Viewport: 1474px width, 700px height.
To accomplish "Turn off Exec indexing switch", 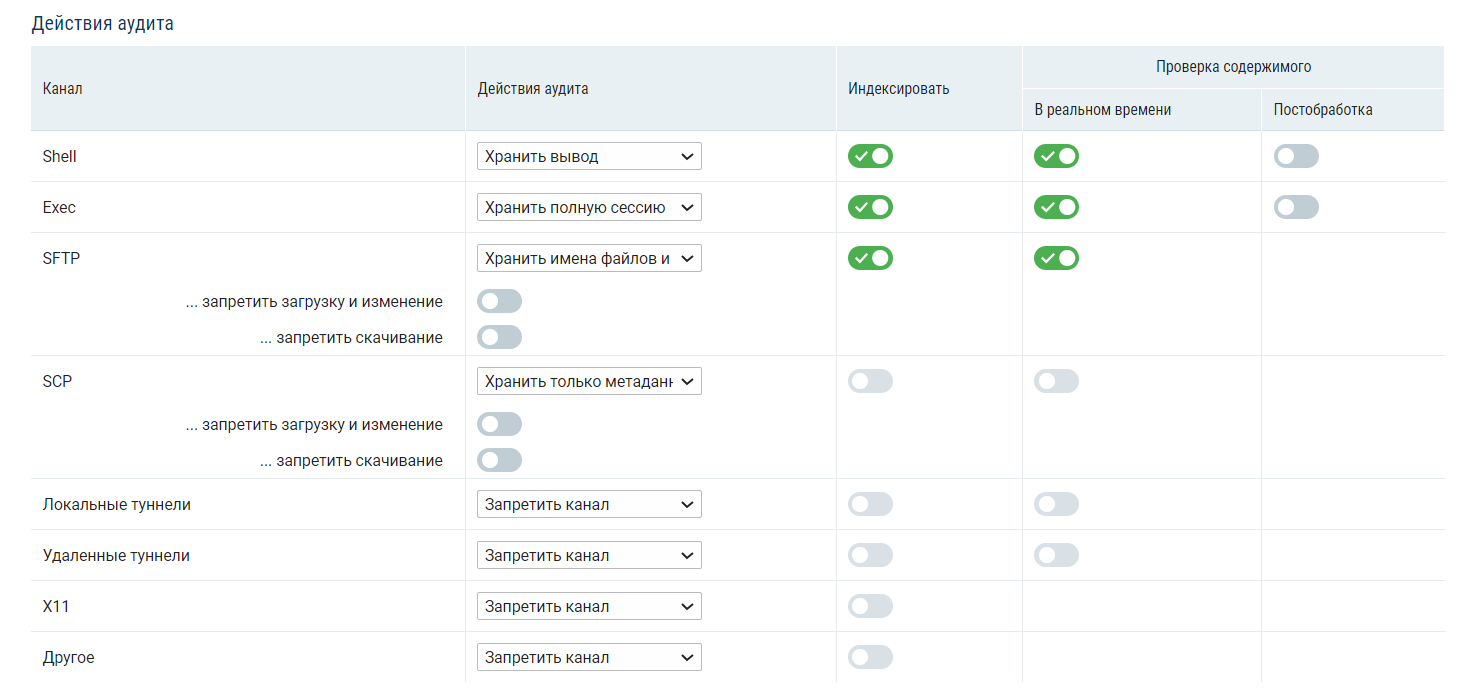I will [870, 207].
